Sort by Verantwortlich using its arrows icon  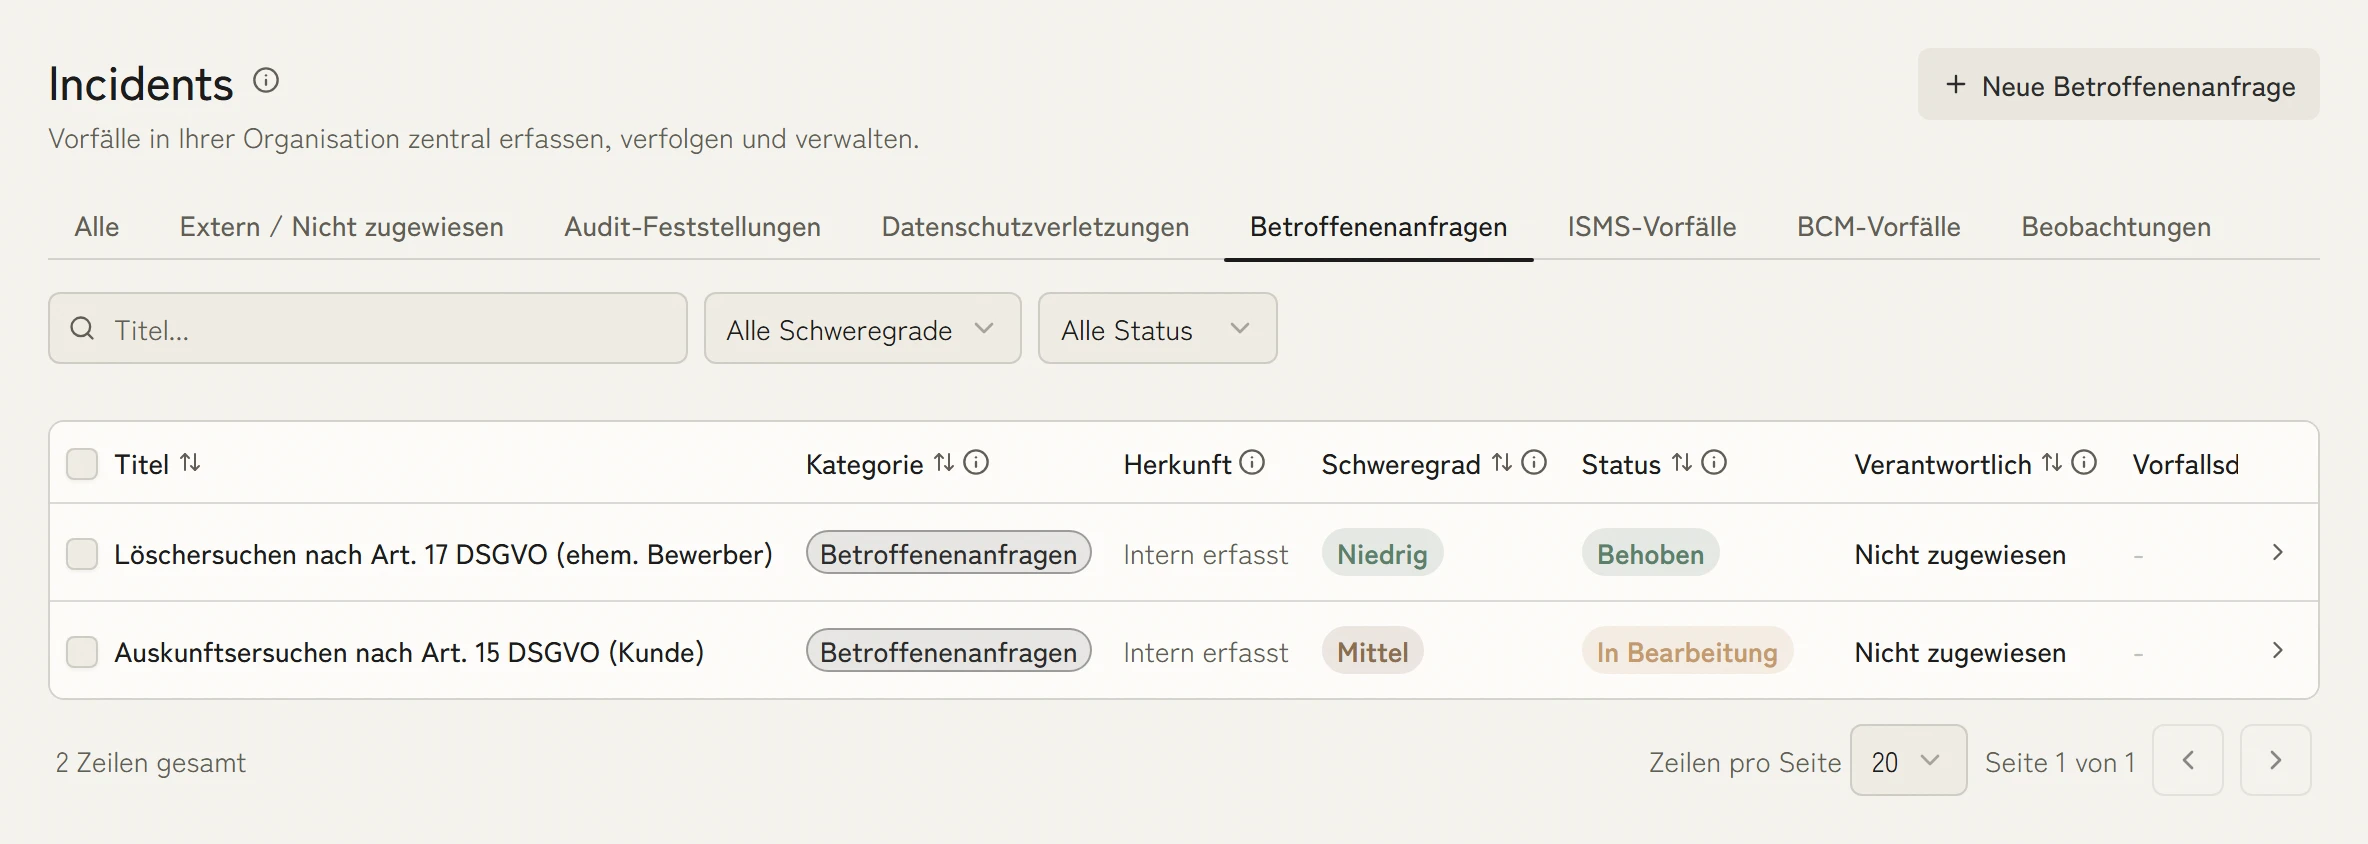(x=2052, y=463)
